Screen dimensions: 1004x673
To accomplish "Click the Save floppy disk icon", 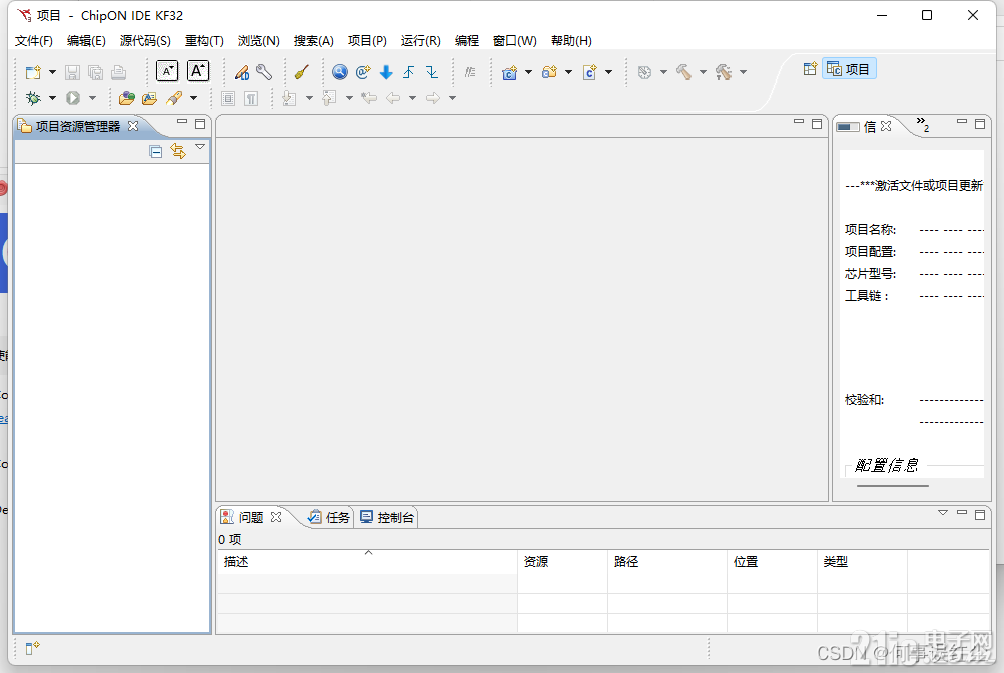I will pyautogui.click(x=72, y=72).
